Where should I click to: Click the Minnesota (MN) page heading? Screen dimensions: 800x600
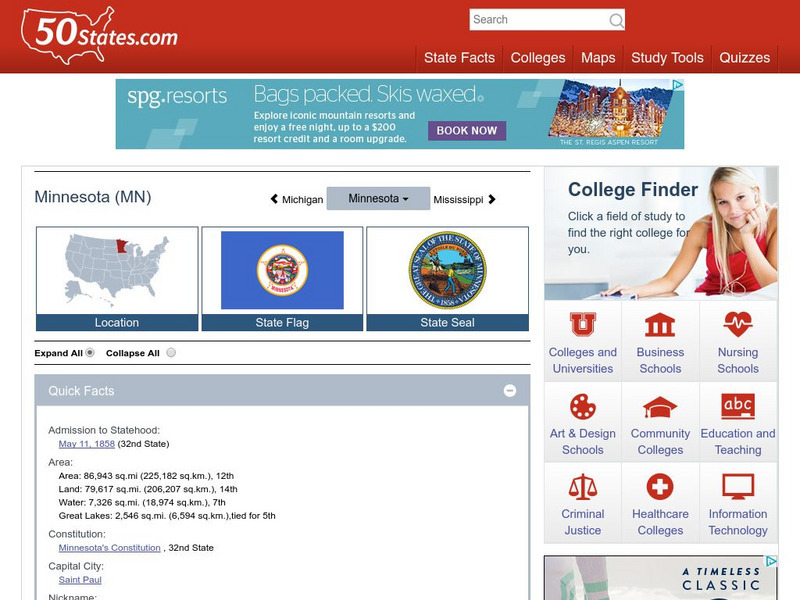(93, 197)
